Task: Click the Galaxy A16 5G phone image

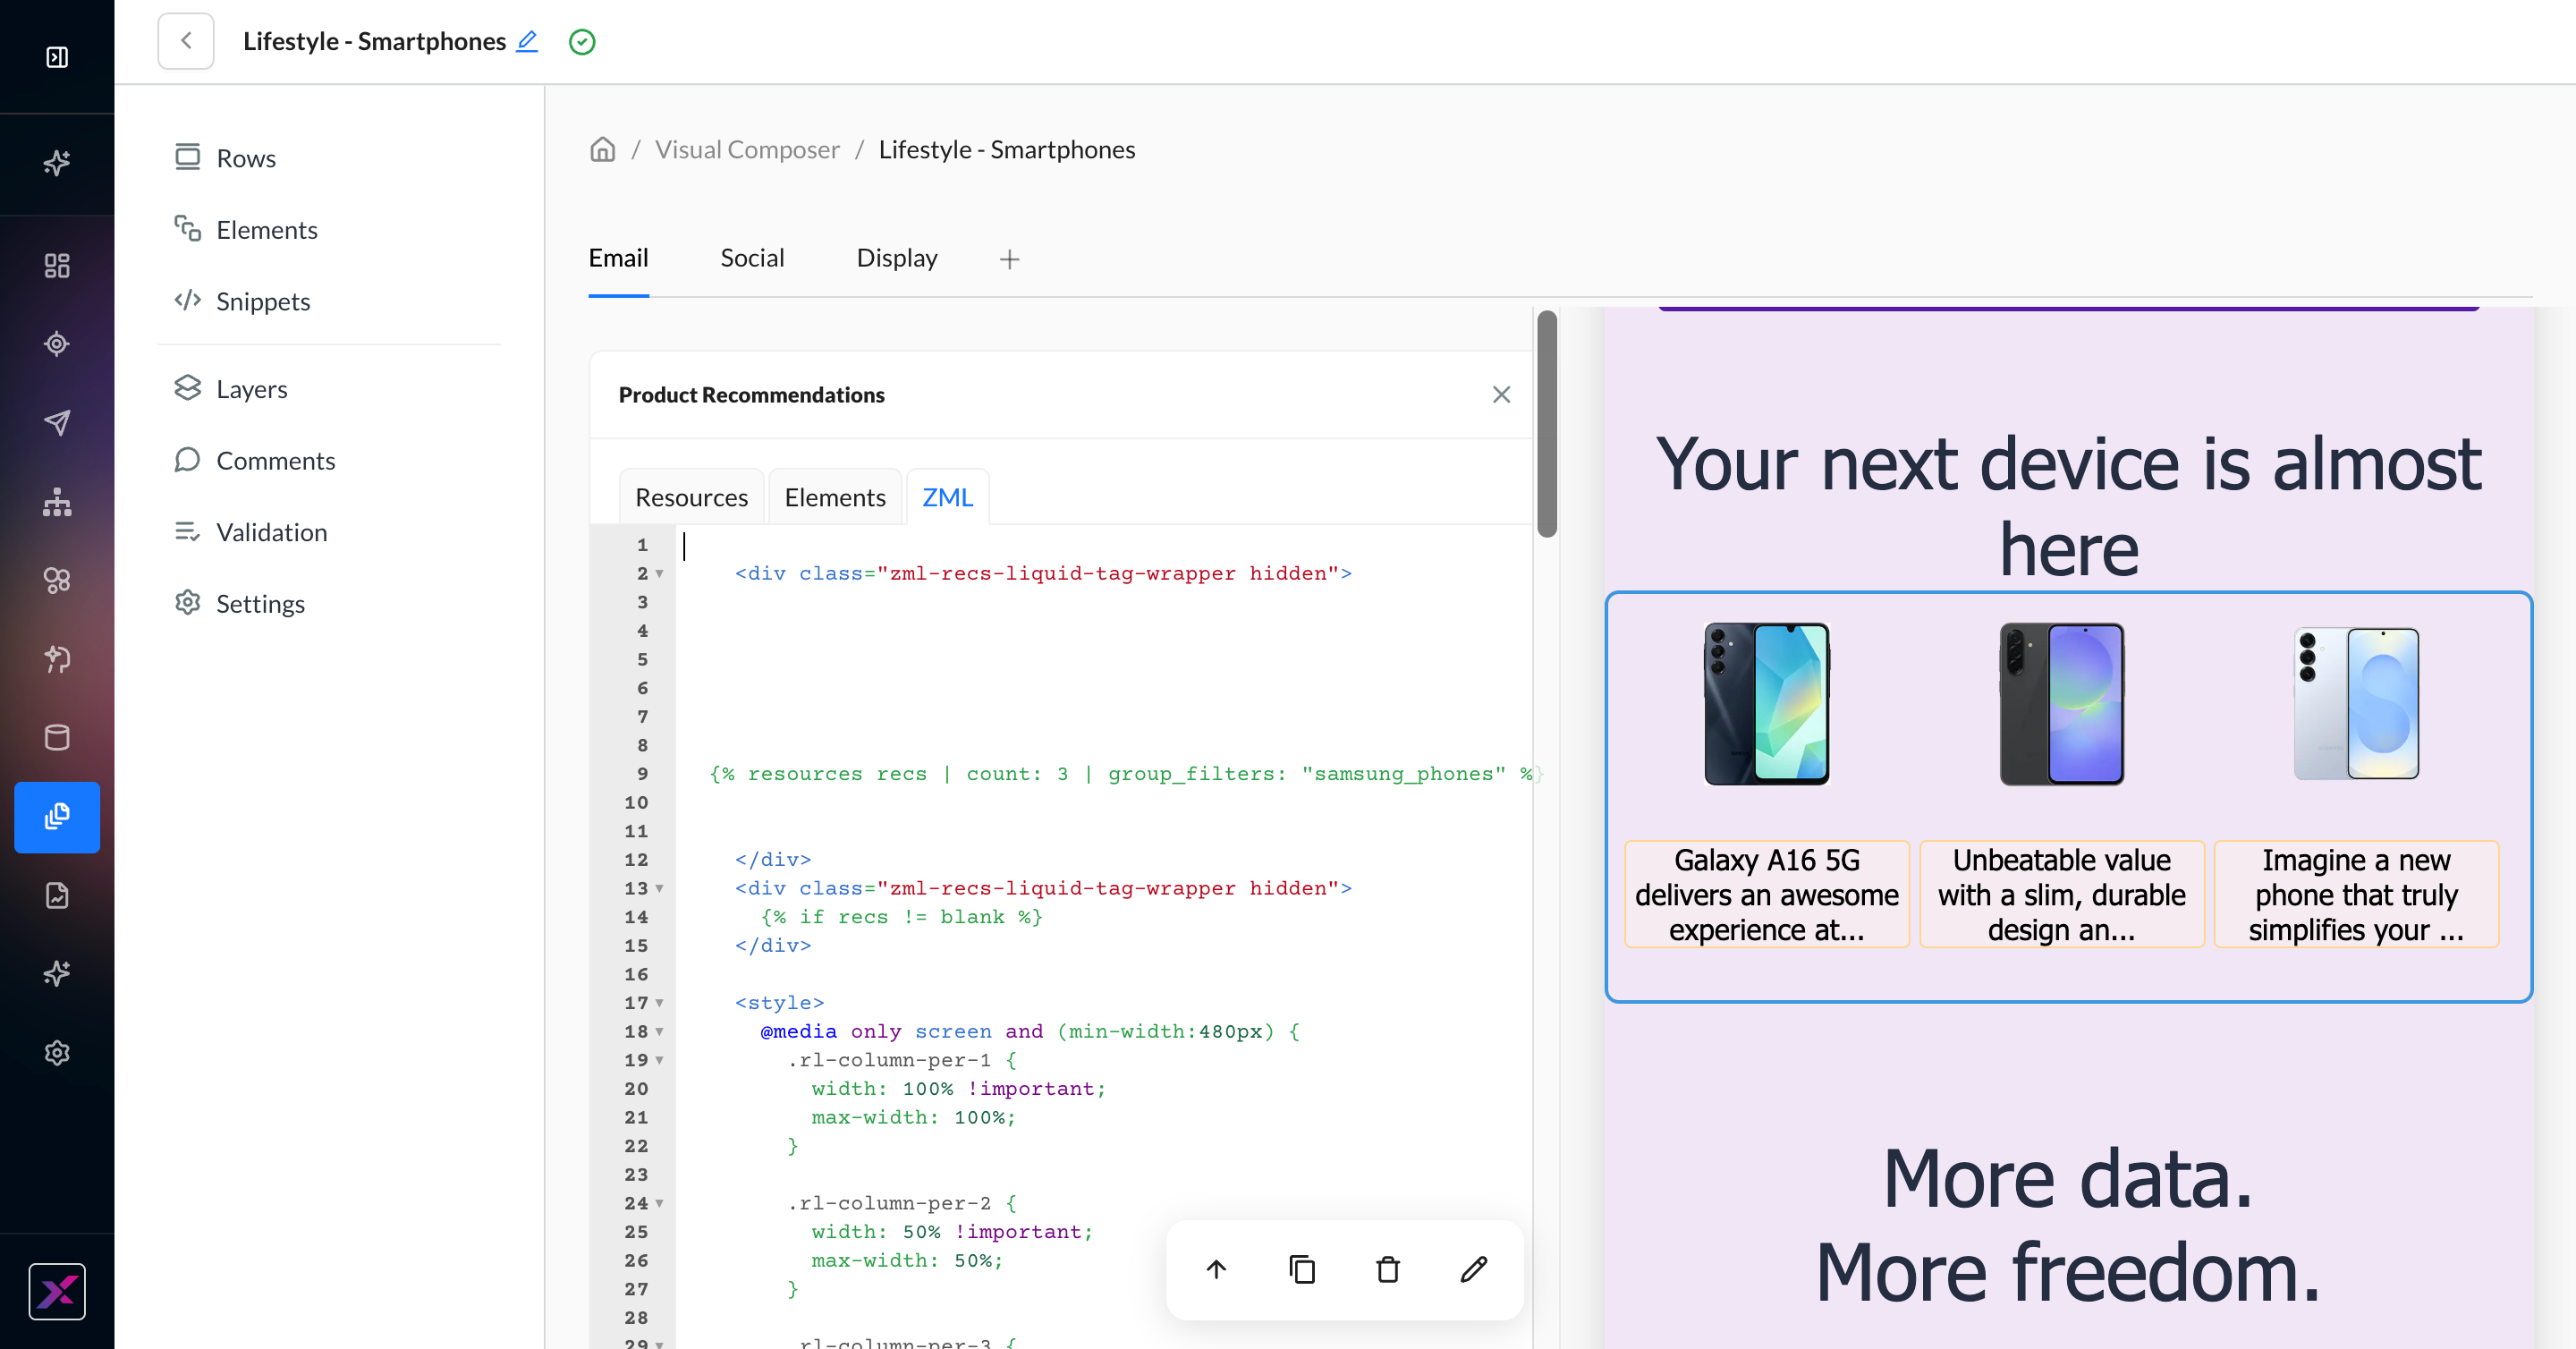Action: [1767, 704]
